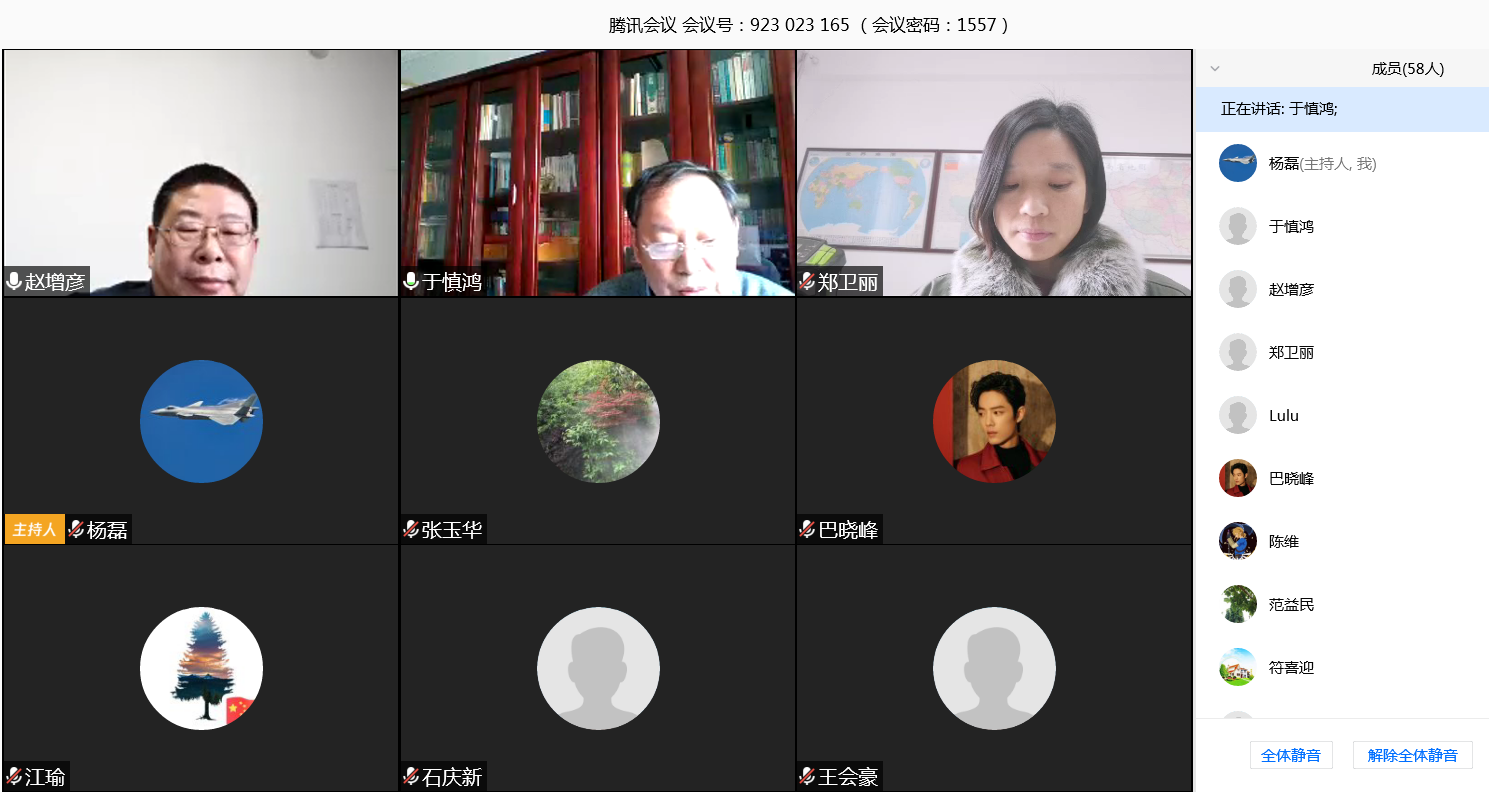1489x792 pixels.
Task: Click the 解除全体静音 button
Action: coord(1413,755)
